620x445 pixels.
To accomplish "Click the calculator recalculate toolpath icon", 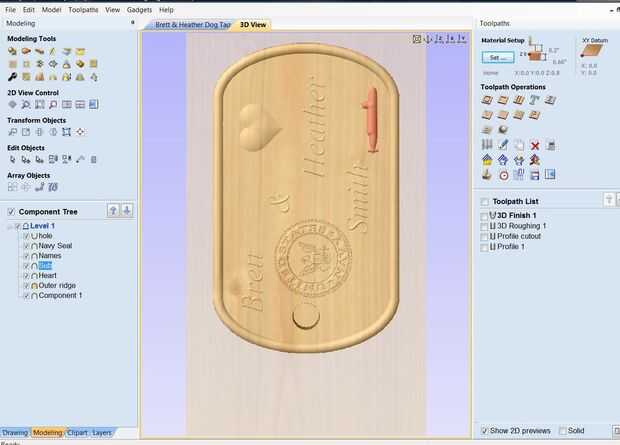I will pyautogui.click(x=550, y=145).
